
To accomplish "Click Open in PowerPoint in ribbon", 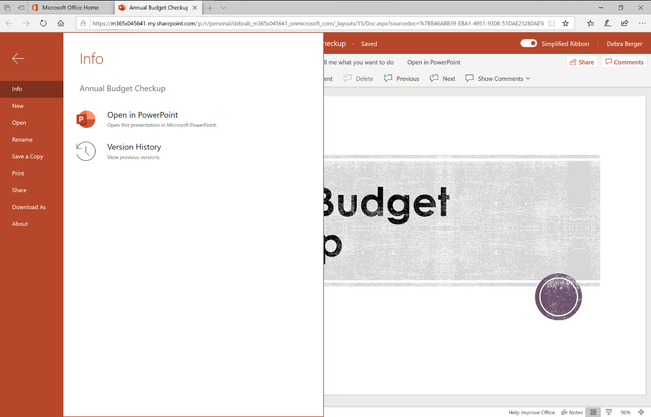I will 433,62.
